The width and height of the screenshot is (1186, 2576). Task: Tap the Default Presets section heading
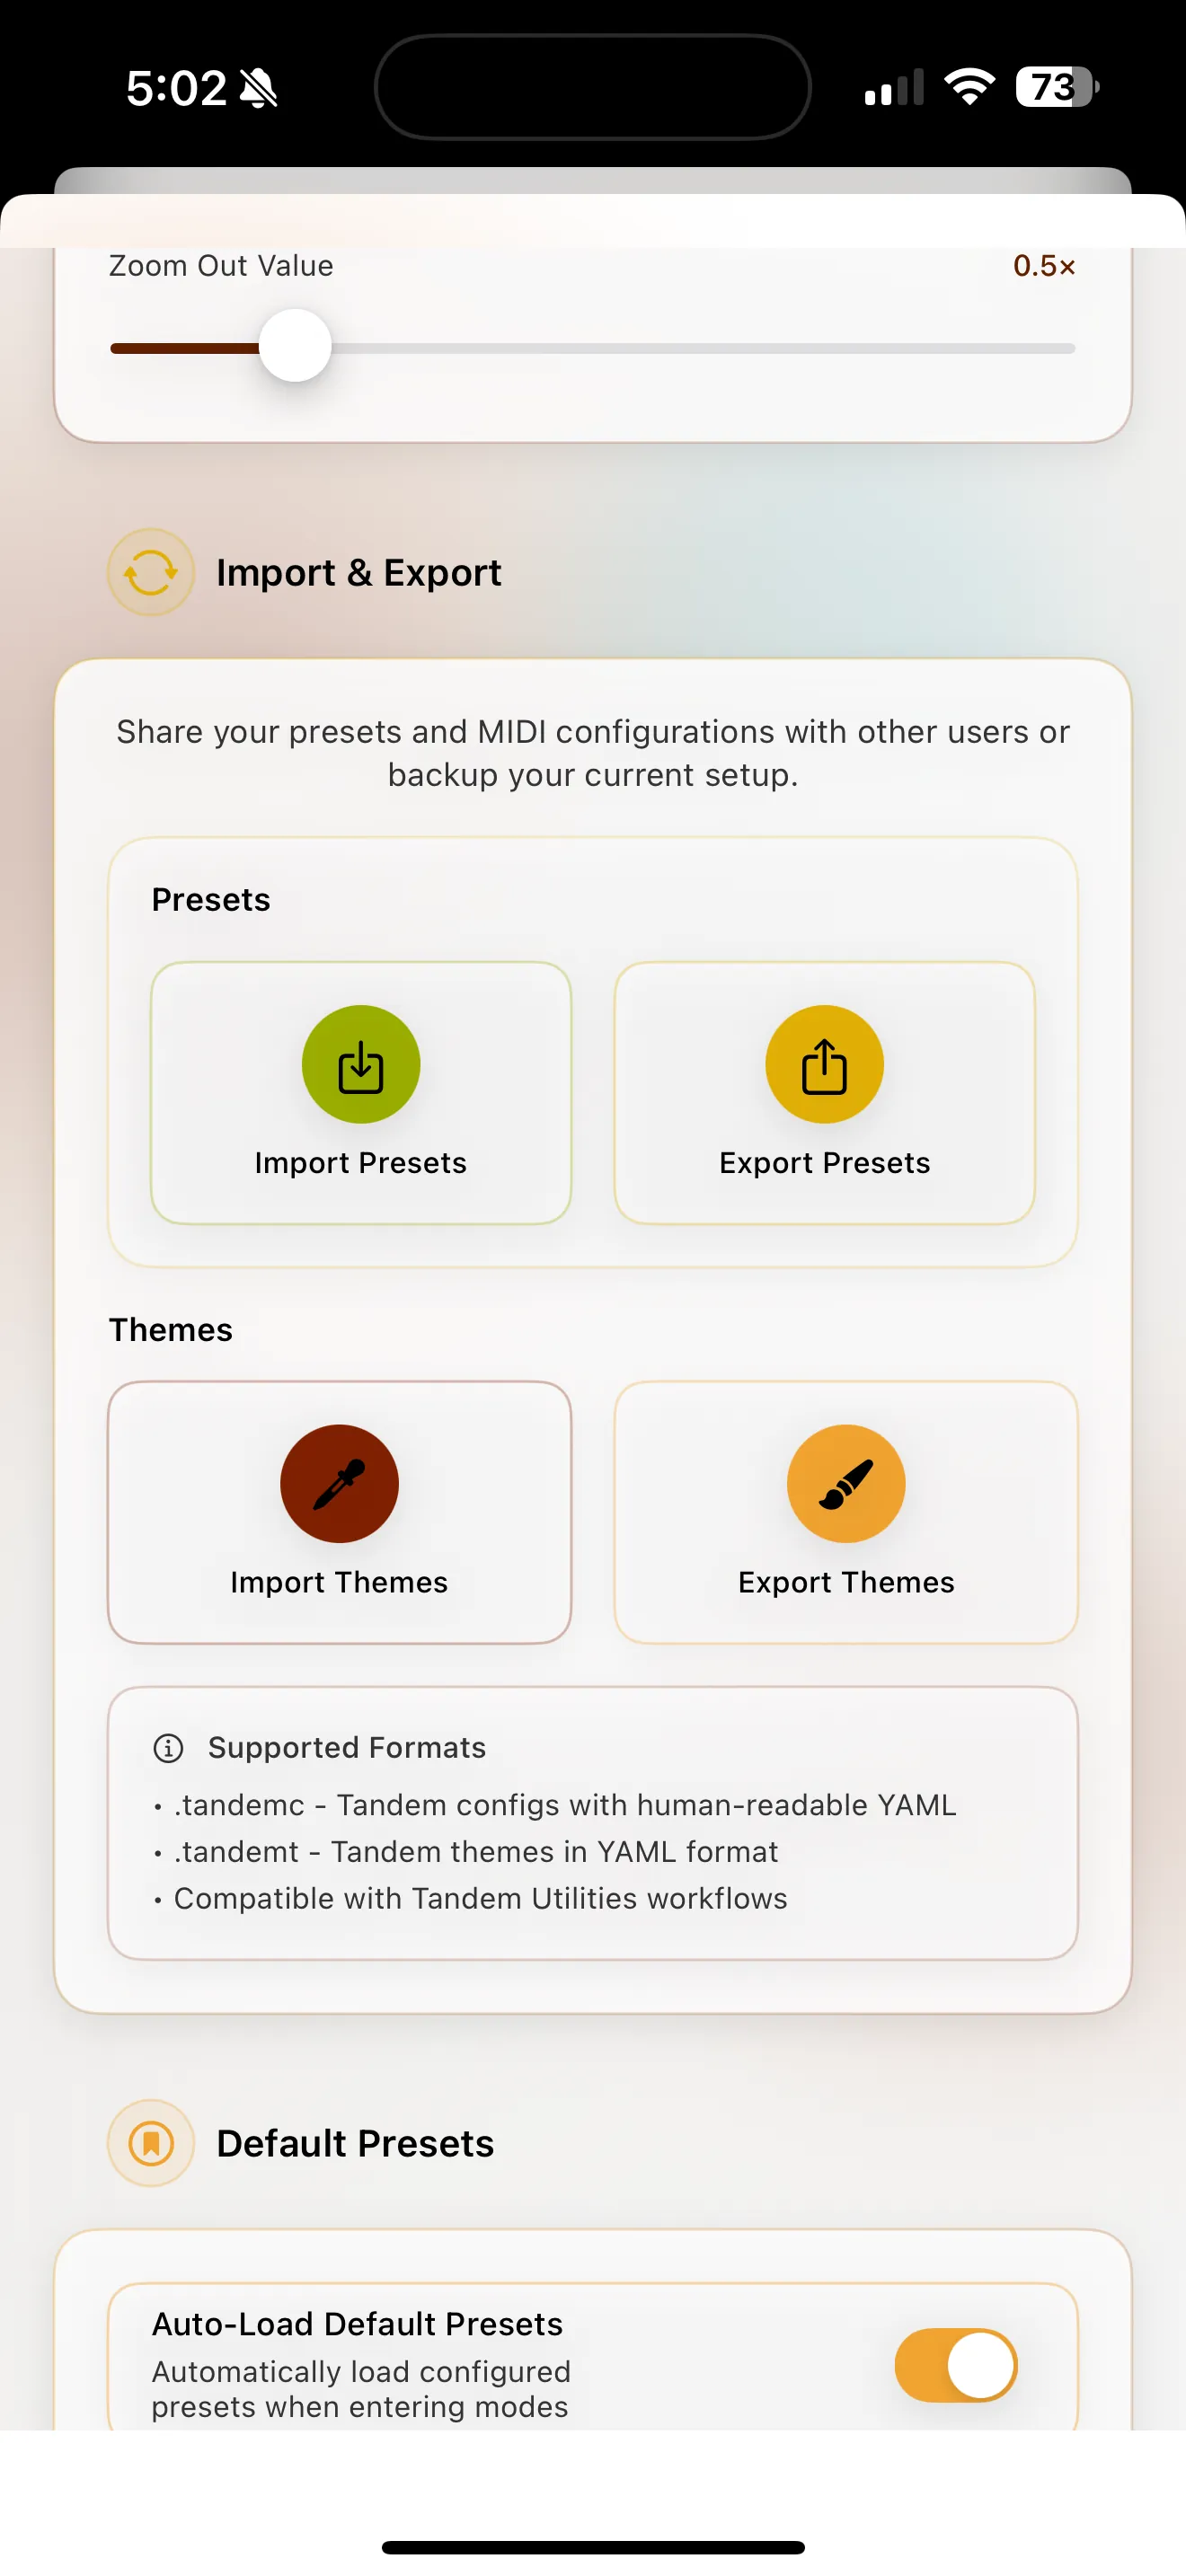(355, 2143)
